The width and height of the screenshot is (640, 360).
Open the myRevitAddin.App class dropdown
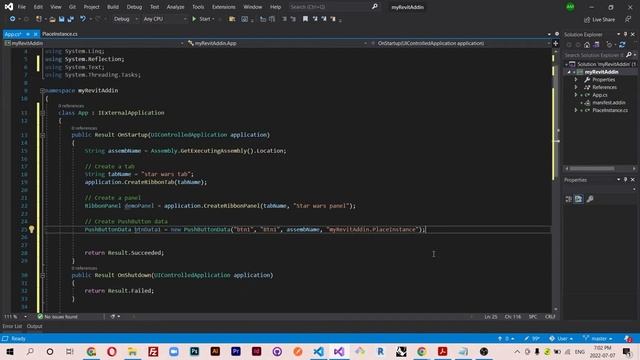(x=277, y=43)
